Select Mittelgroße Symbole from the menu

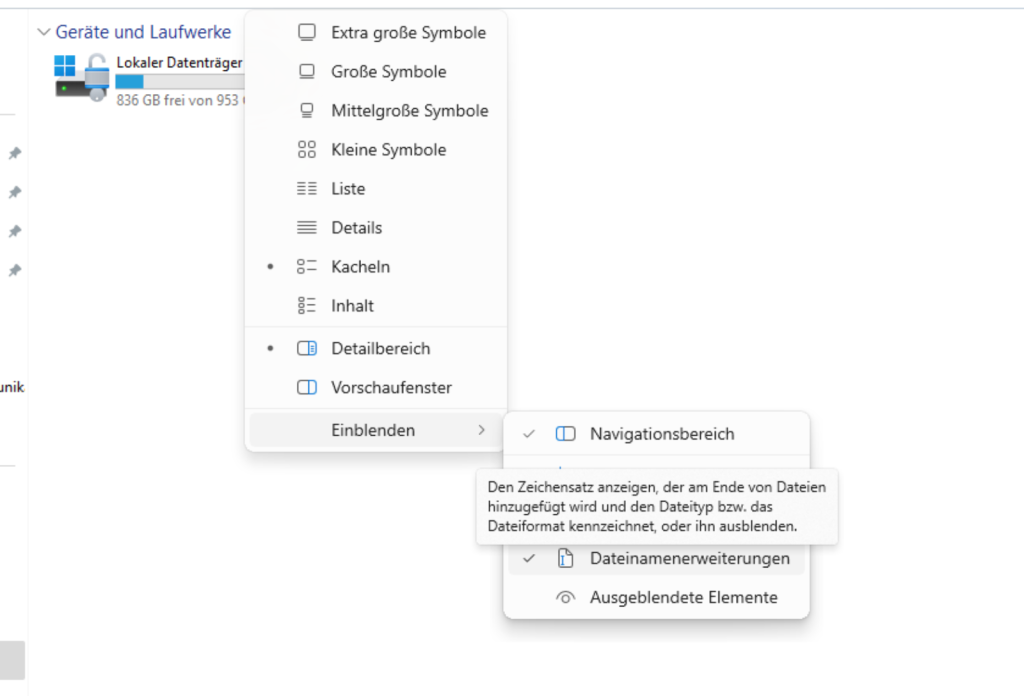(410, 110)
